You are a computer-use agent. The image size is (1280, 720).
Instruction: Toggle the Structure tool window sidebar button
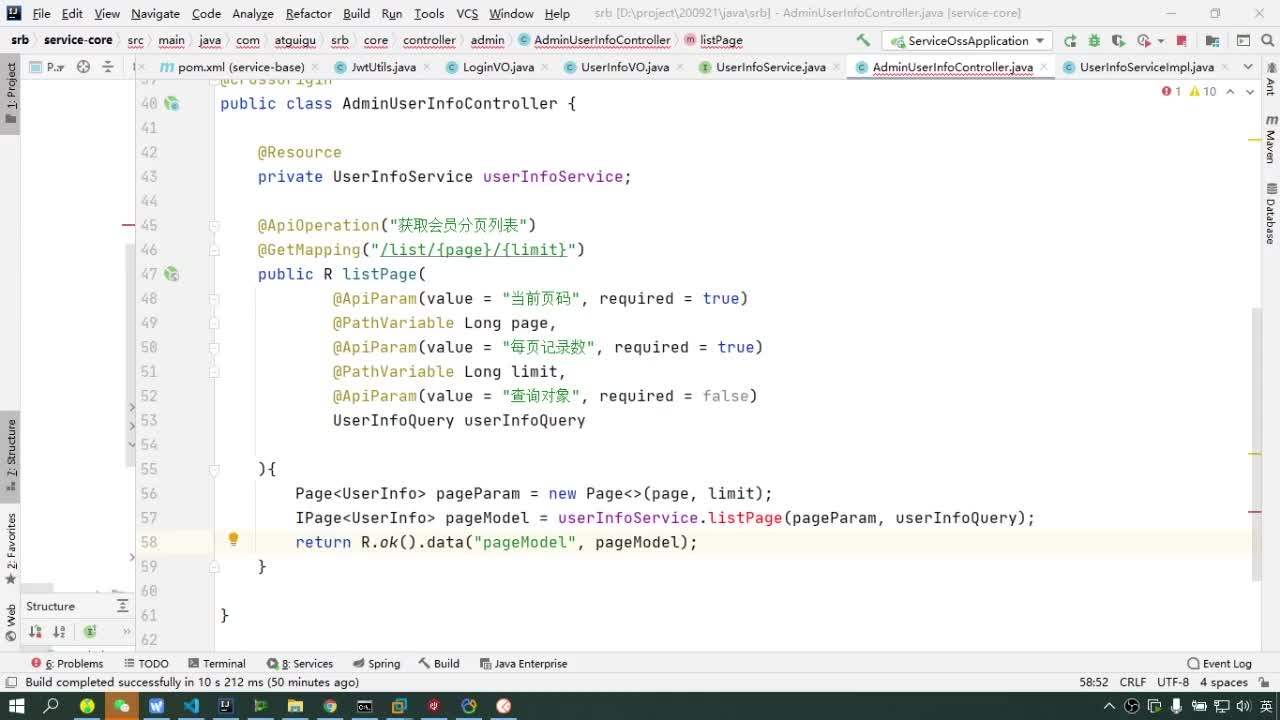pyautogui.click(x=11, y=455)
